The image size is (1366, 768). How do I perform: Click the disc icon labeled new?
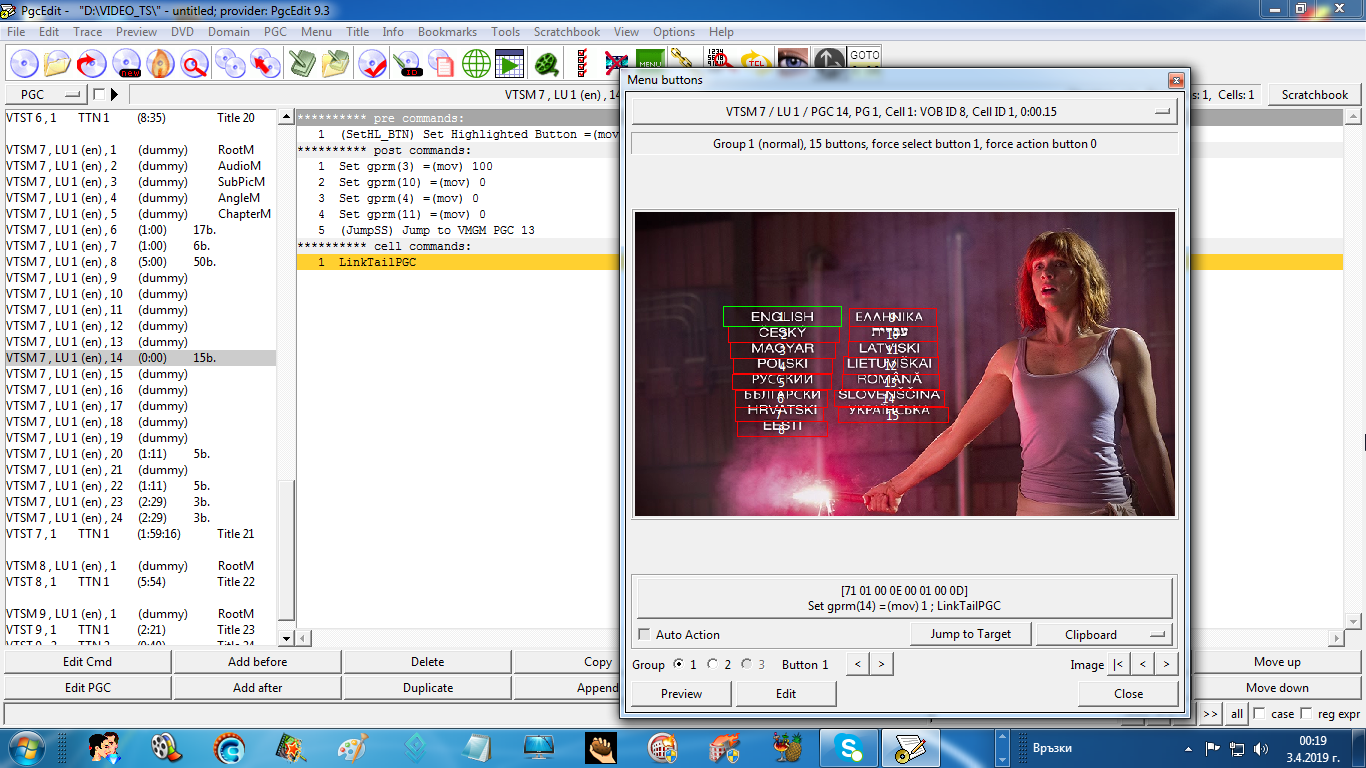(x=127, y=64)
